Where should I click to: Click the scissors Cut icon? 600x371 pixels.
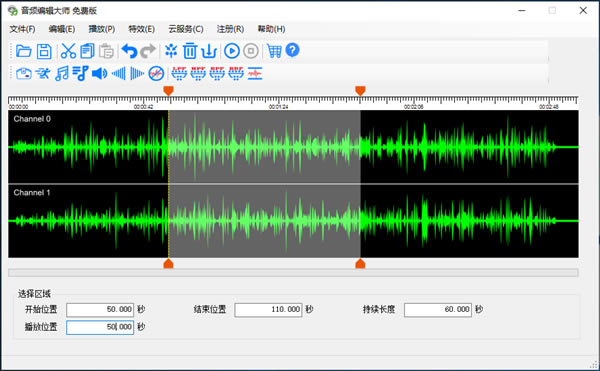(68, 51)
